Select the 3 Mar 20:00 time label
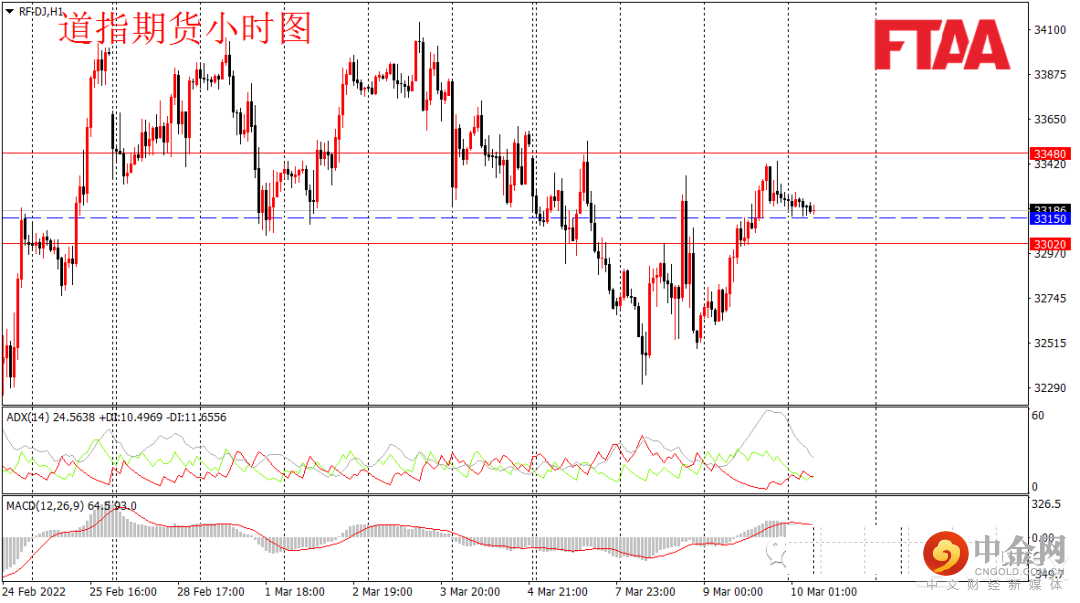This screenshot has width=1080, height=603. coord(470,591)
